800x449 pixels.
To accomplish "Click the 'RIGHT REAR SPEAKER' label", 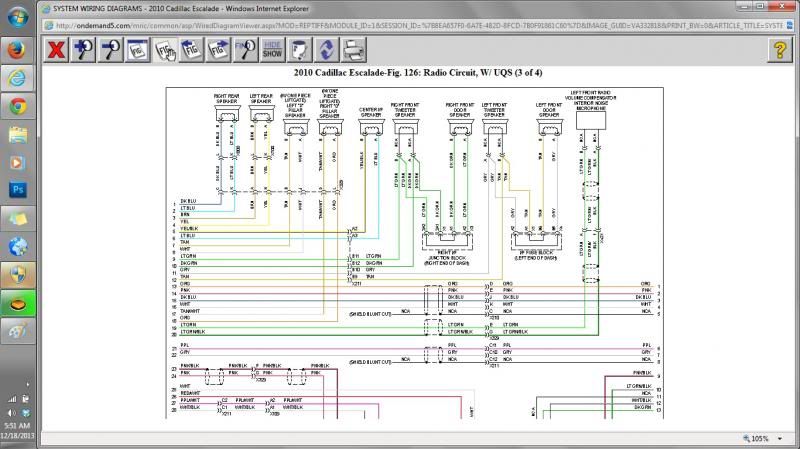I will point(226,98).
